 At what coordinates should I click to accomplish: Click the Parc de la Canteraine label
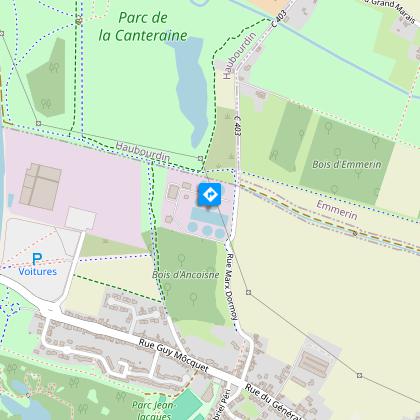click(x=143, y=27)
